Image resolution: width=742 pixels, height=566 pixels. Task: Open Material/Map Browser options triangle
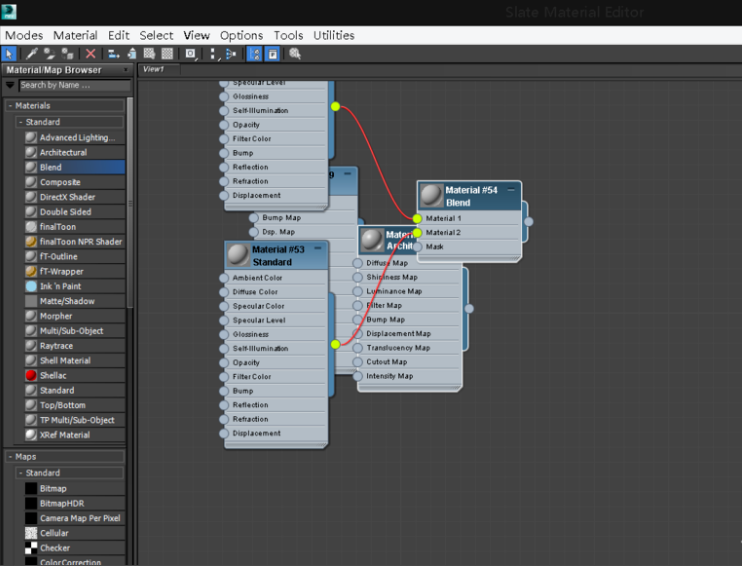9,85
